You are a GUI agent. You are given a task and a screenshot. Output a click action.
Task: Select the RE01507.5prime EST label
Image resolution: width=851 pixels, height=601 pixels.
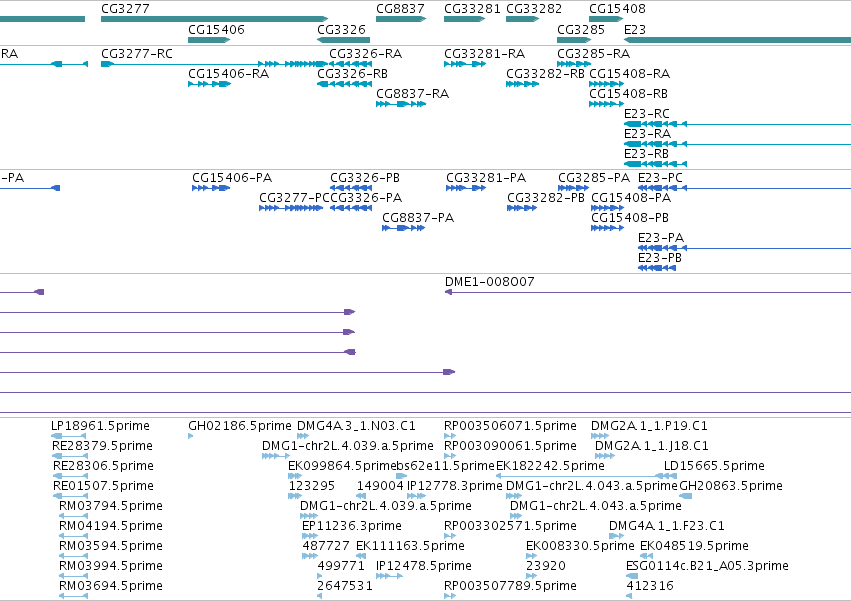(103, 486)
